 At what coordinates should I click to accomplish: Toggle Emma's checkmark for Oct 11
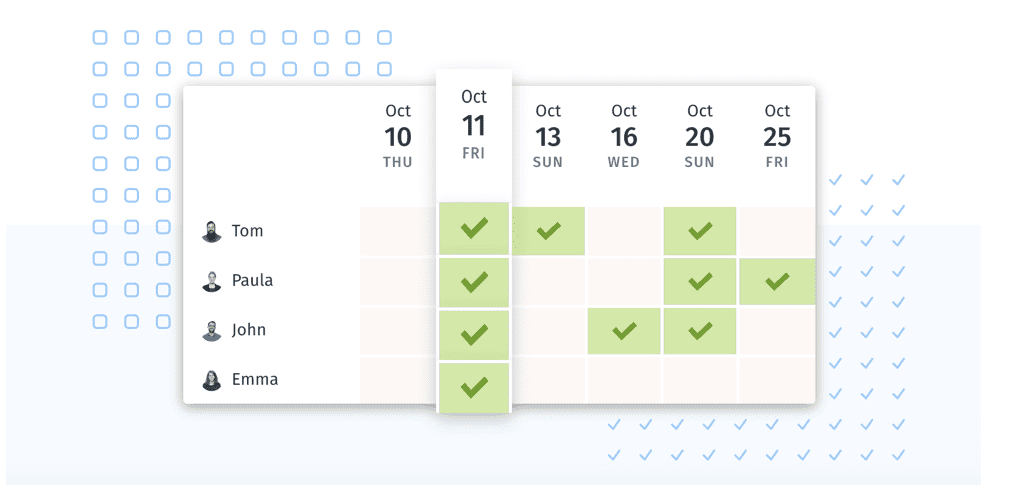(474, 387)
